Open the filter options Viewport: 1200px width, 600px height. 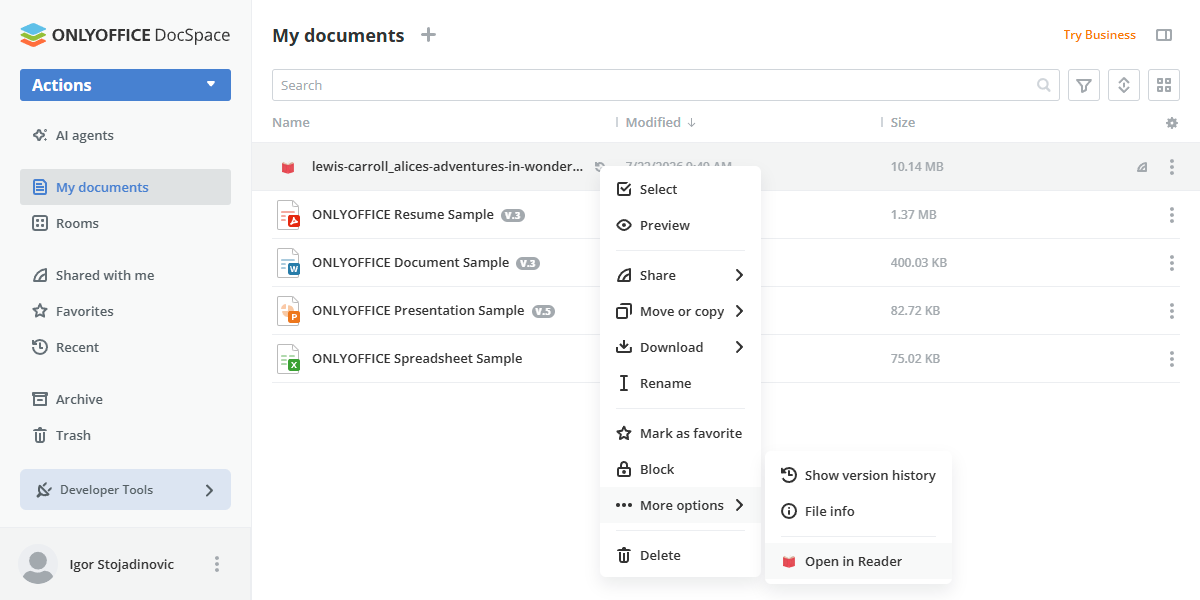(x=1084, y=85)
